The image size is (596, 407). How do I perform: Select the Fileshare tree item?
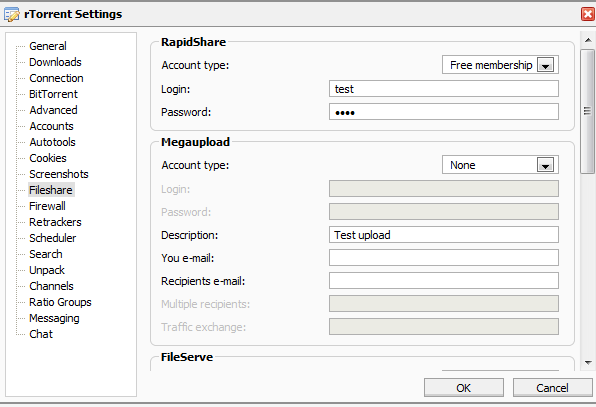pos(51,190)
